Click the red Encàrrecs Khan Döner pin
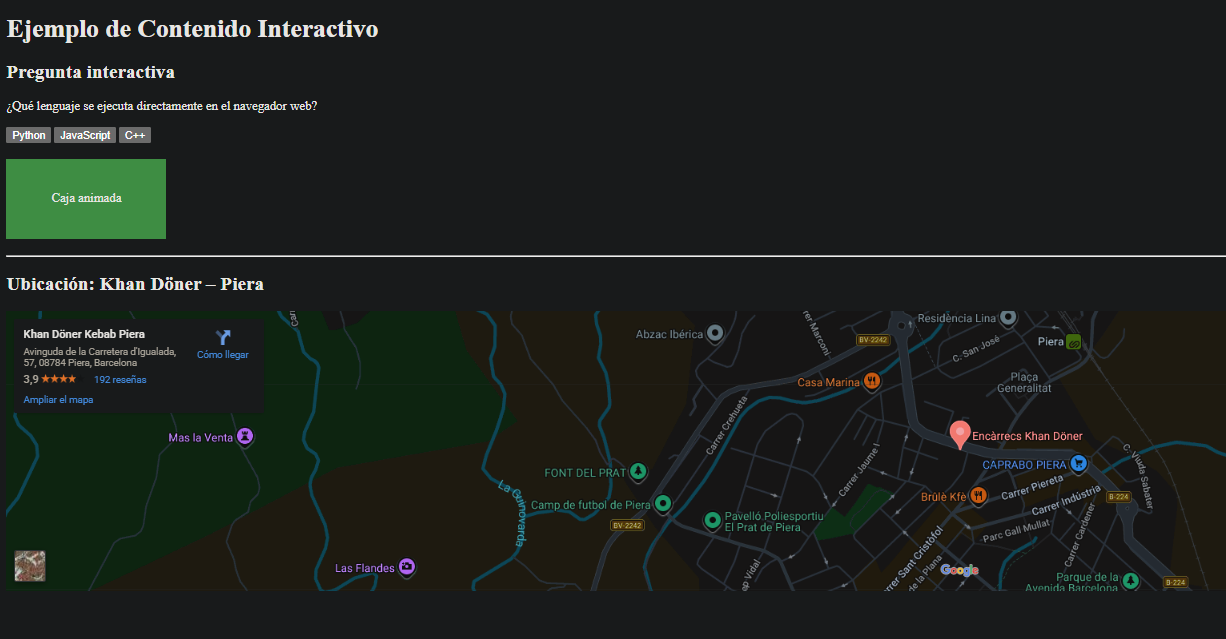This screenshot has width=1226, height=639. coord(960,435)
